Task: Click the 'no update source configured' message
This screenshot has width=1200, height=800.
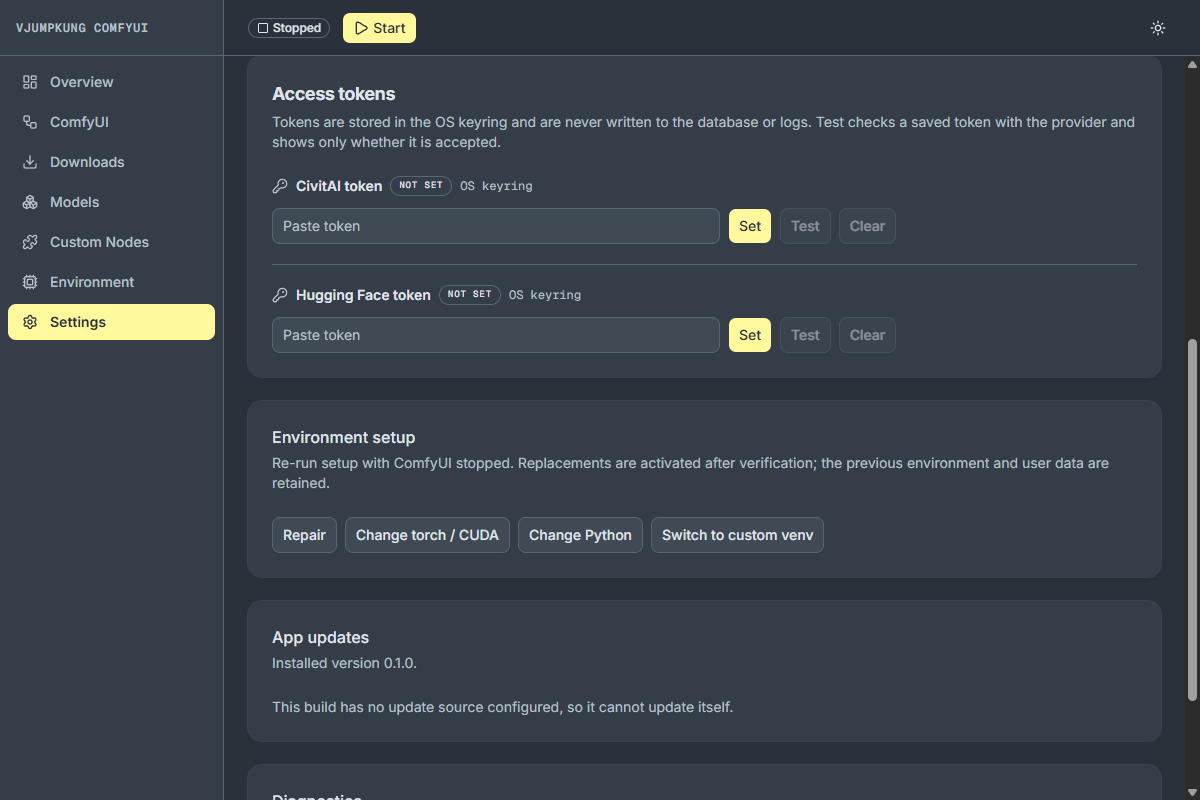Action: coord(503,707)
